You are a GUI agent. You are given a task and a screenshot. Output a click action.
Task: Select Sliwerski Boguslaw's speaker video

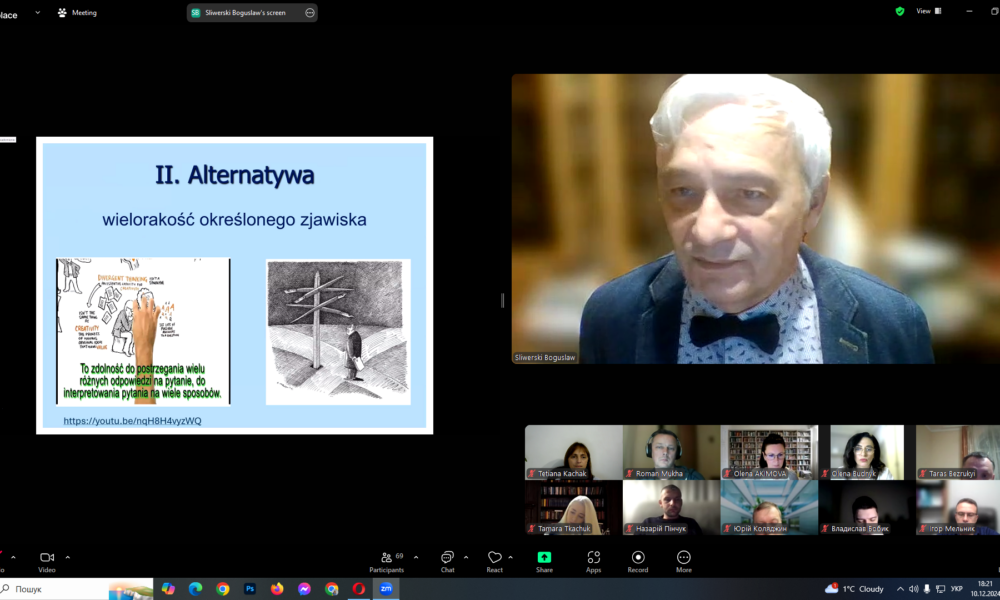pos(756,219)
